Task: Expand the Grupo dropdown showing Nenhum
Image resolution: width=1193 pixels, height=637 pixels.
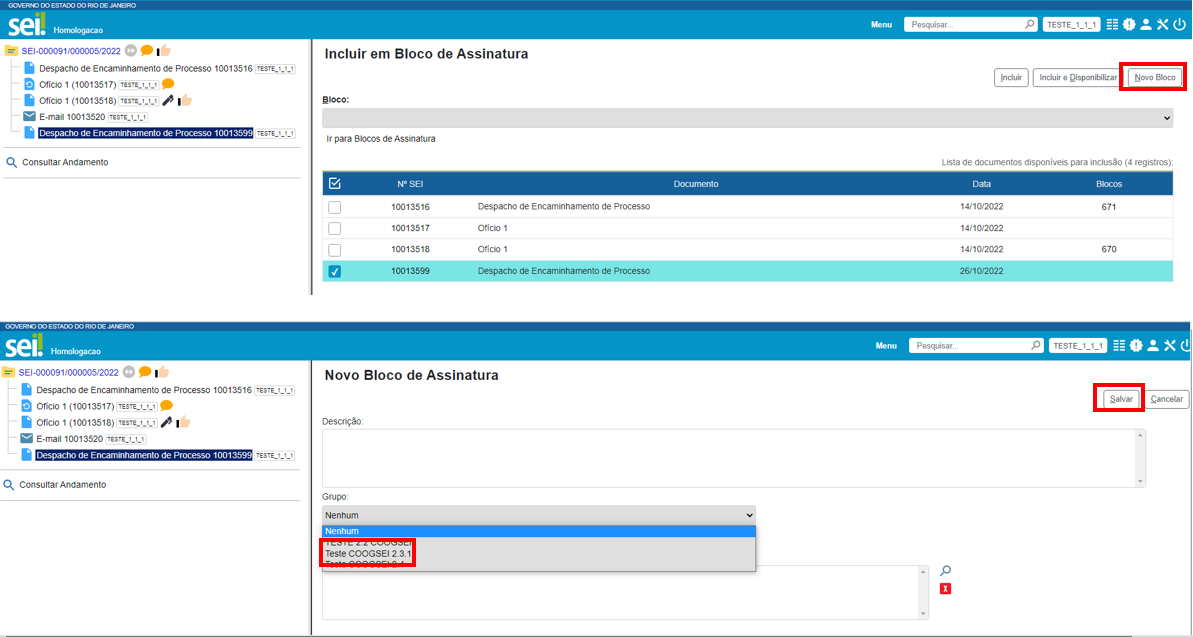Action: point(539,514)
